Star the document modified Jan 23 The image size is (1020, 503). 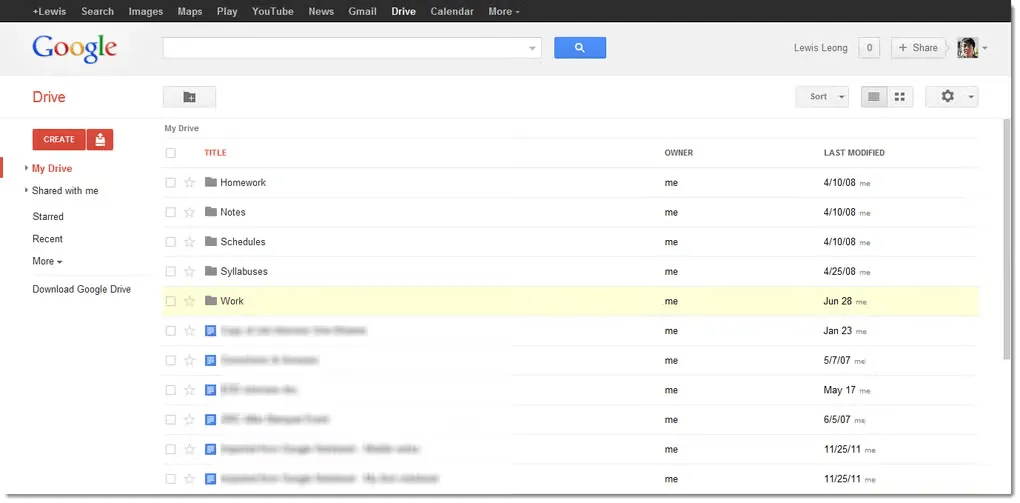click(x=189, y=331)
